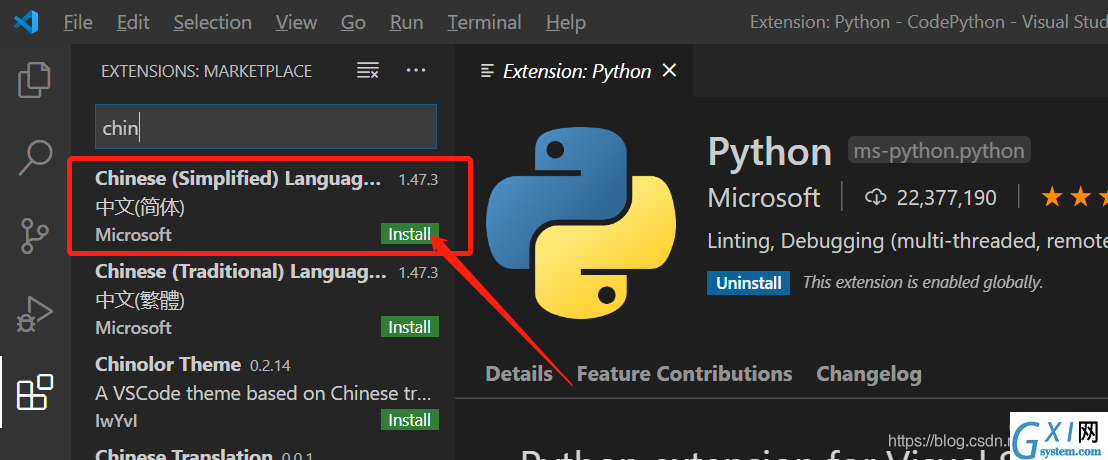This screenshot has height=460, width=1108.
Task: Click Chinolor Theme version 0.2.14
Action: point(270,365)
